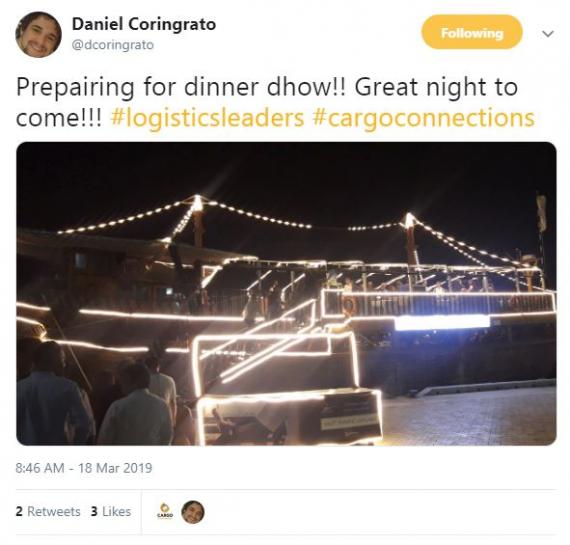This screenshot has height=545, width=570.
Task: Visit the Daniel Coringrato display name link
Action: pos(144,24)
